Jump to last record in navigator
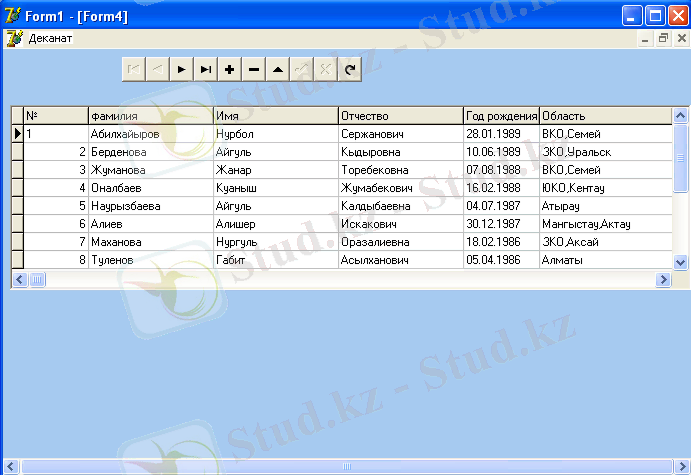The image size is (691, 475). coord(205,69)
